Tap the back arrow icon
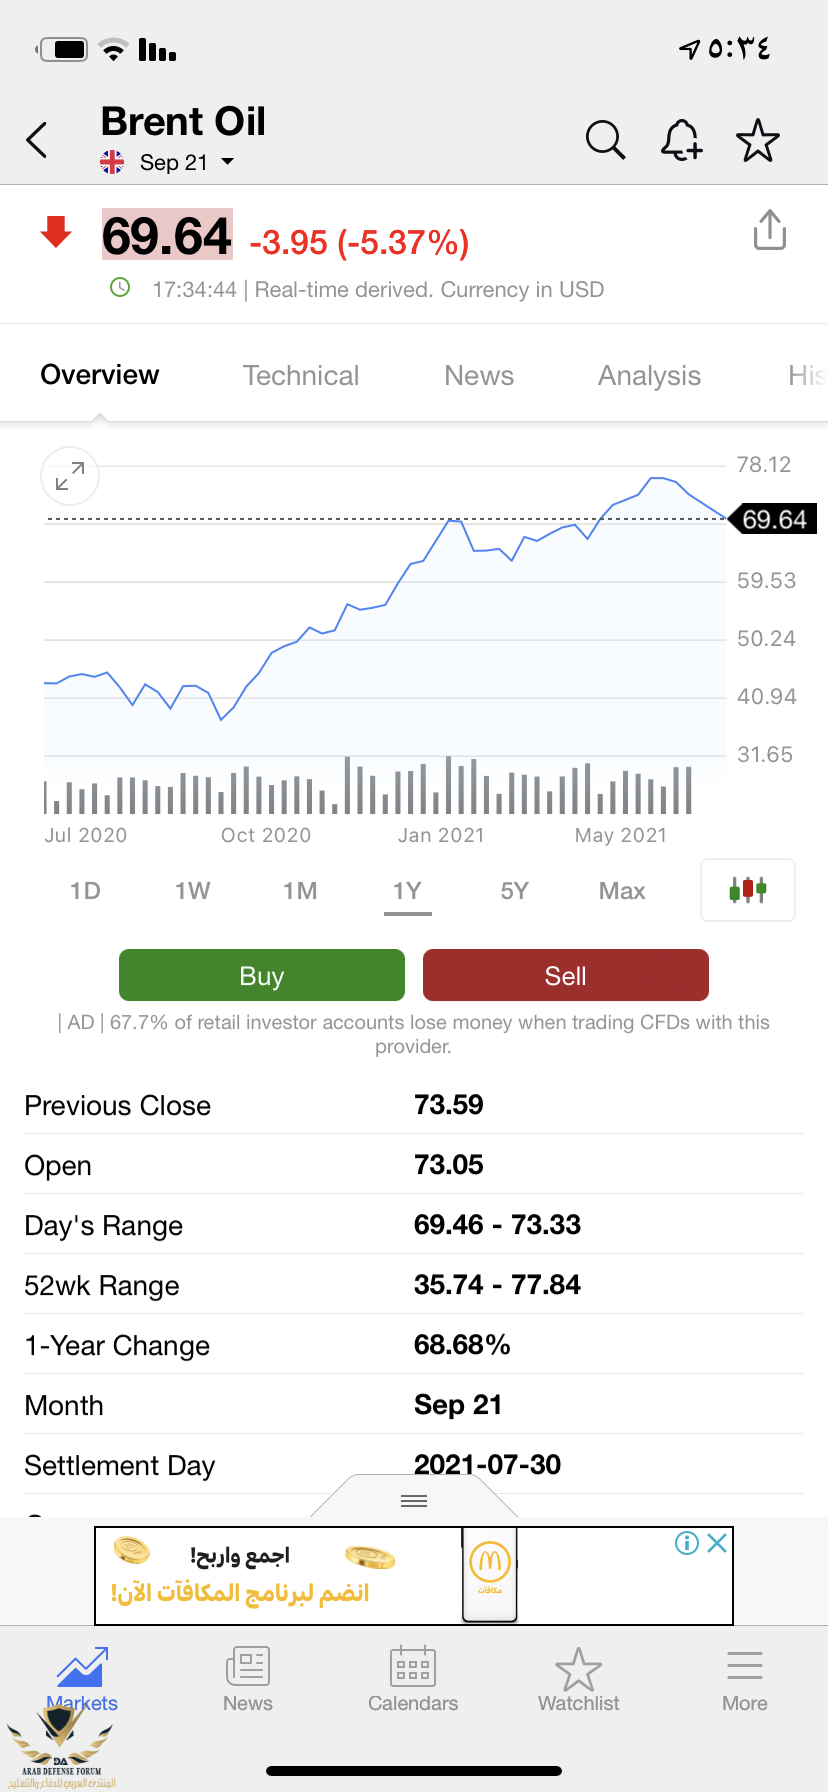The image size is (828, 1792). coord(37,140)
